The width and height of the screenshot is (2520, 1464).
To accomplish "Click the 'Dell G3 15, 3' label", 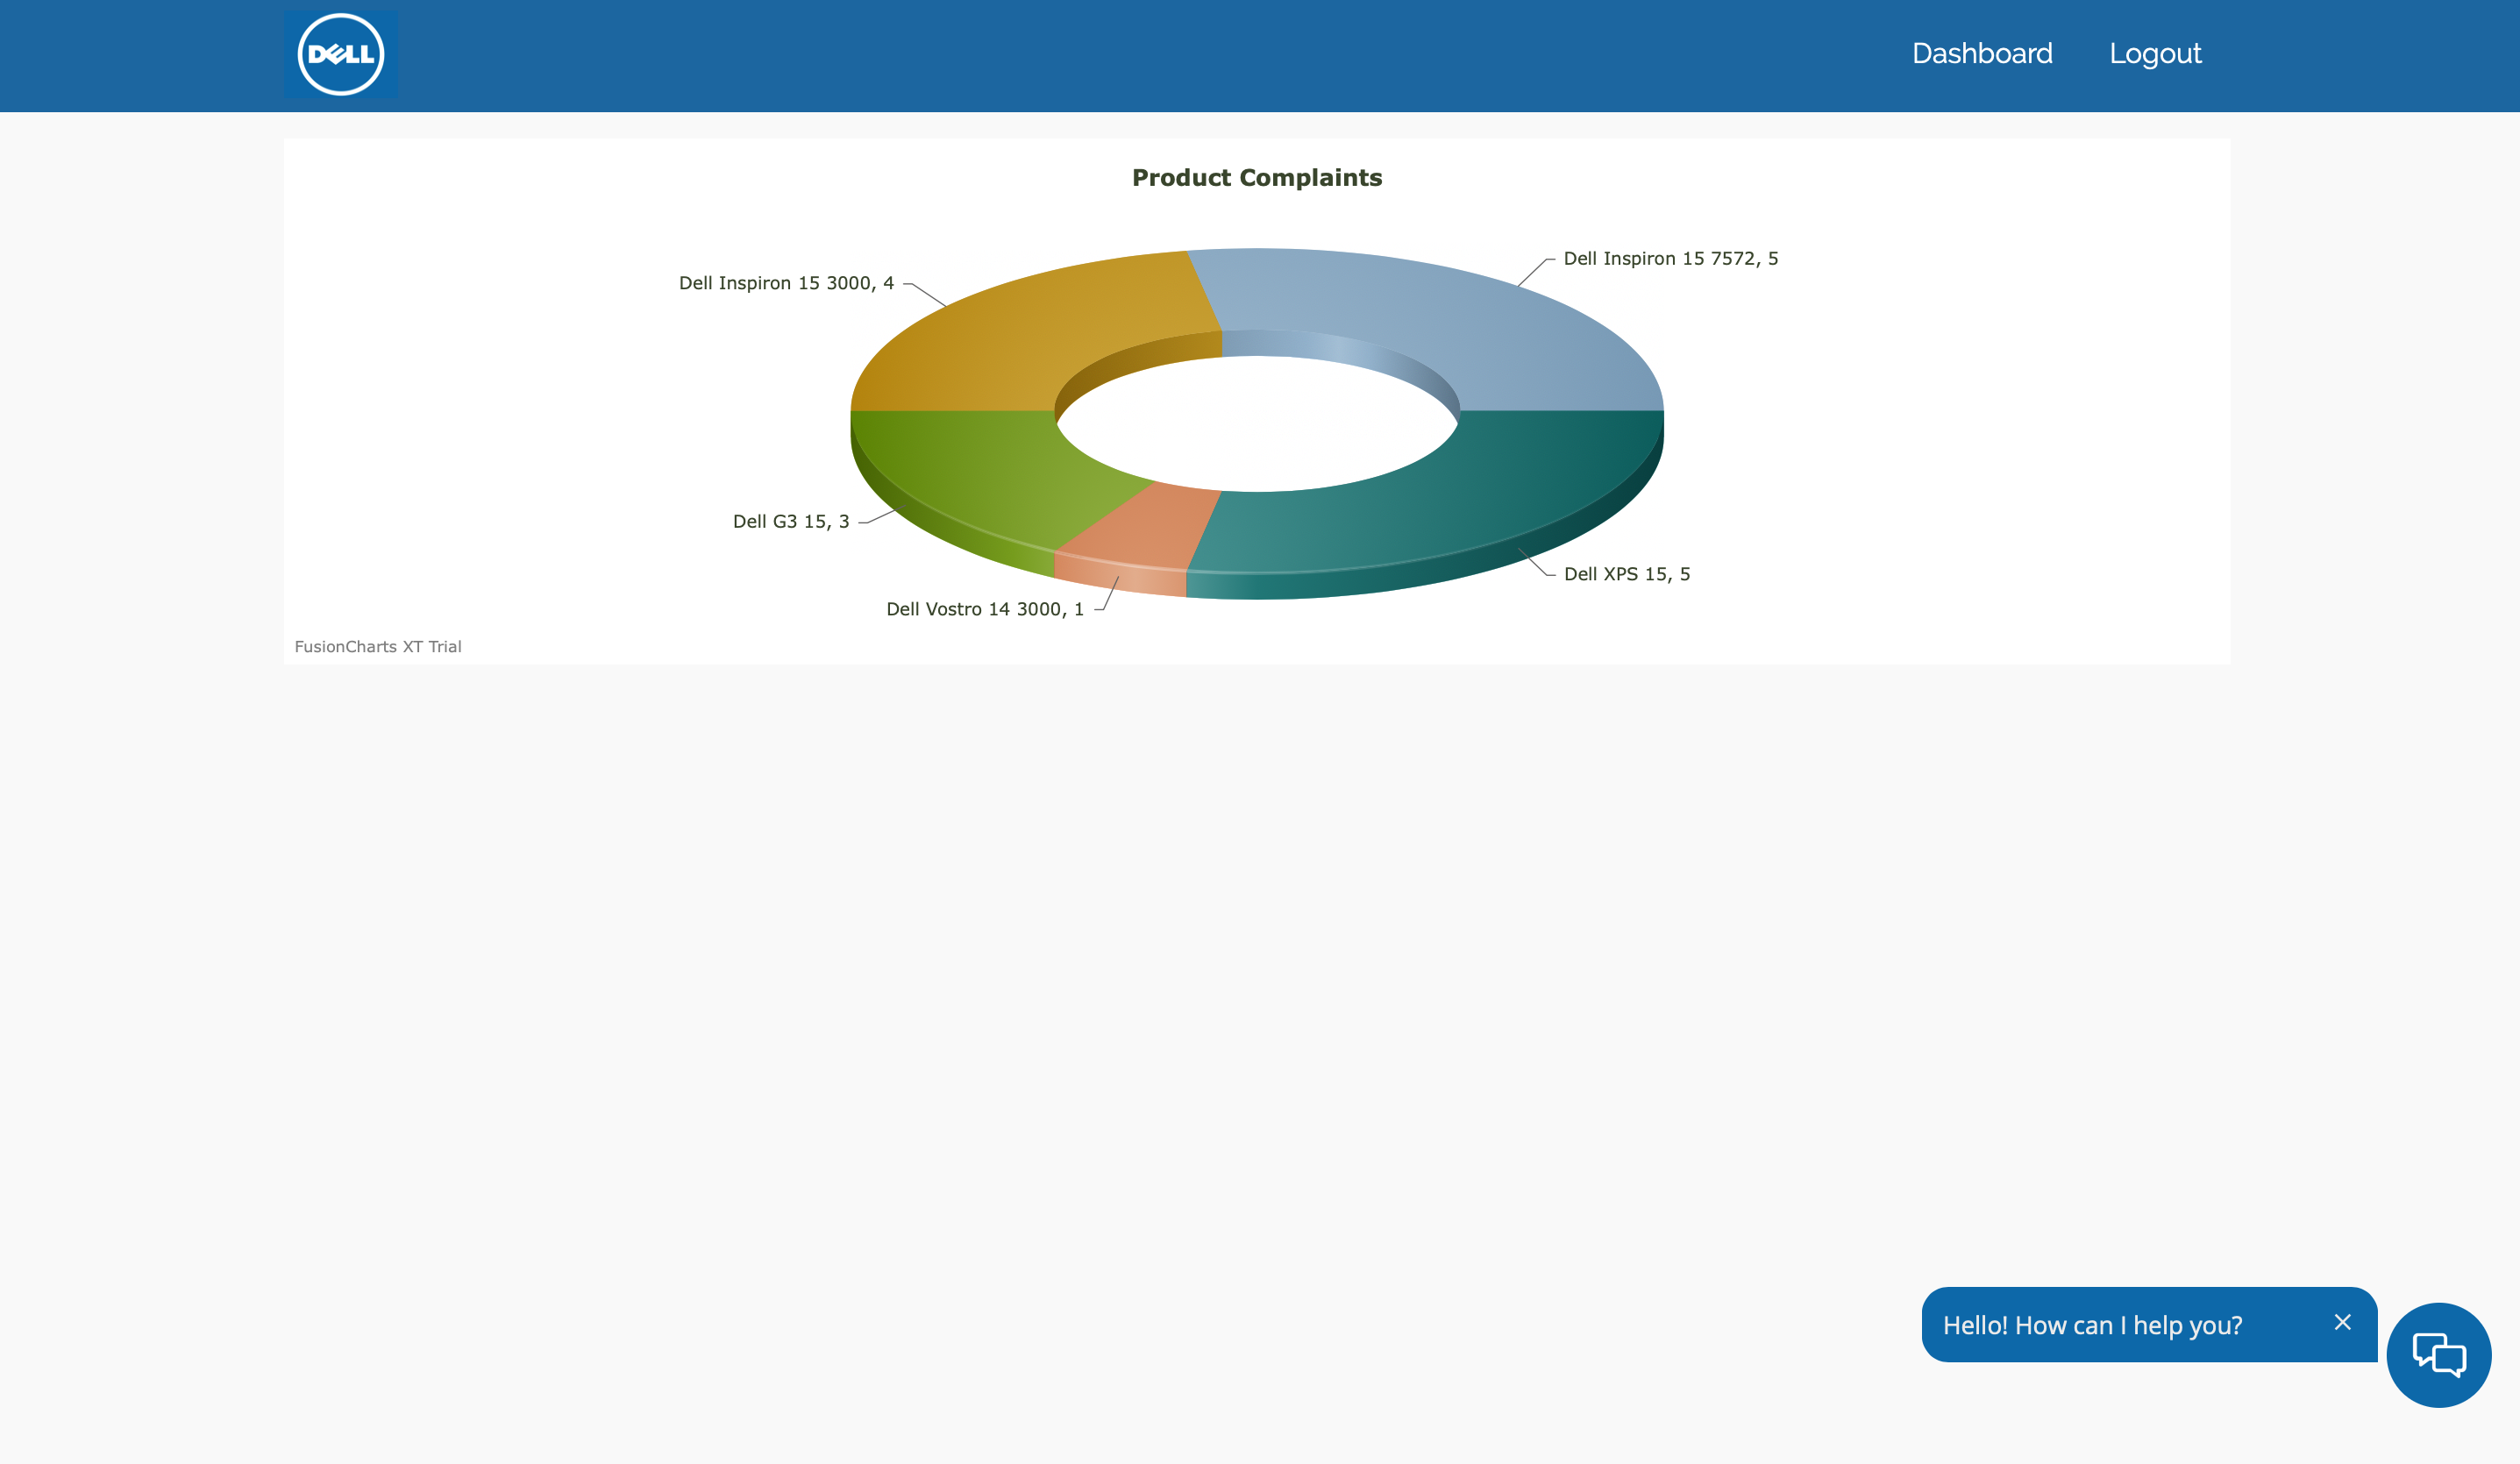I will [791, 521].
